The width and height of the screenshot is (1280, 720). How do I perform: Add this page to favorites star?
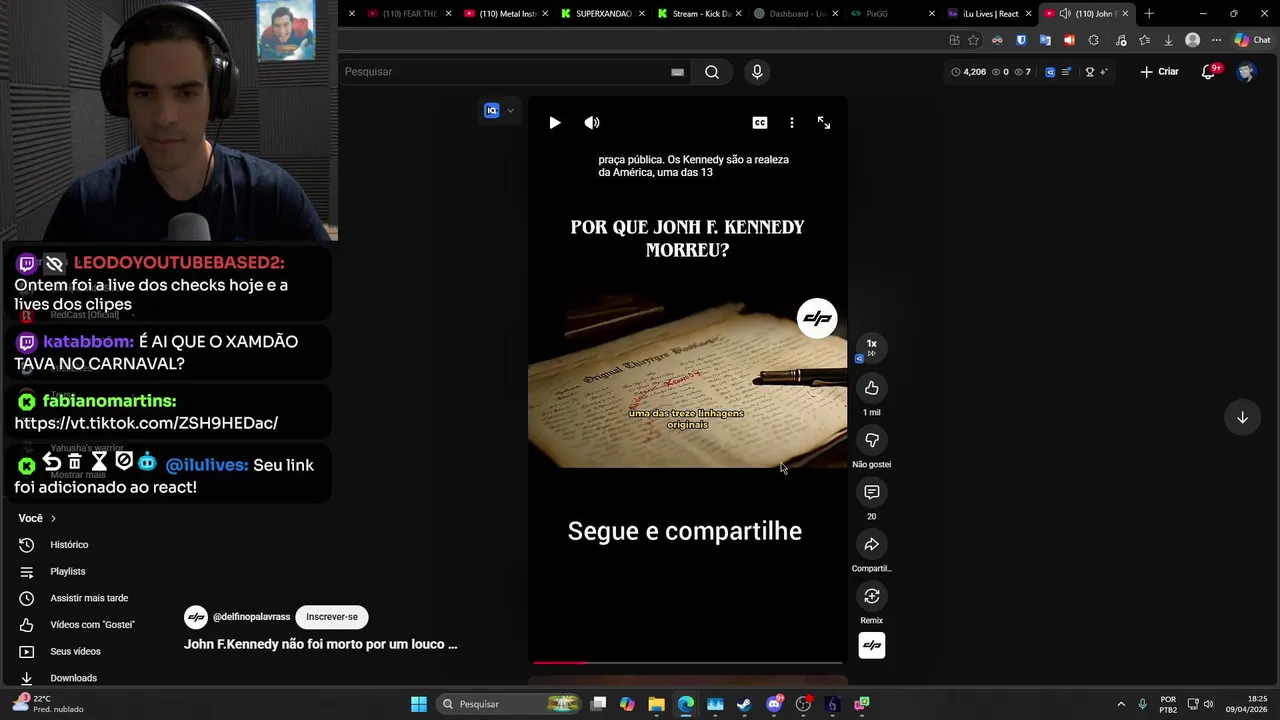tap(973, 40)
